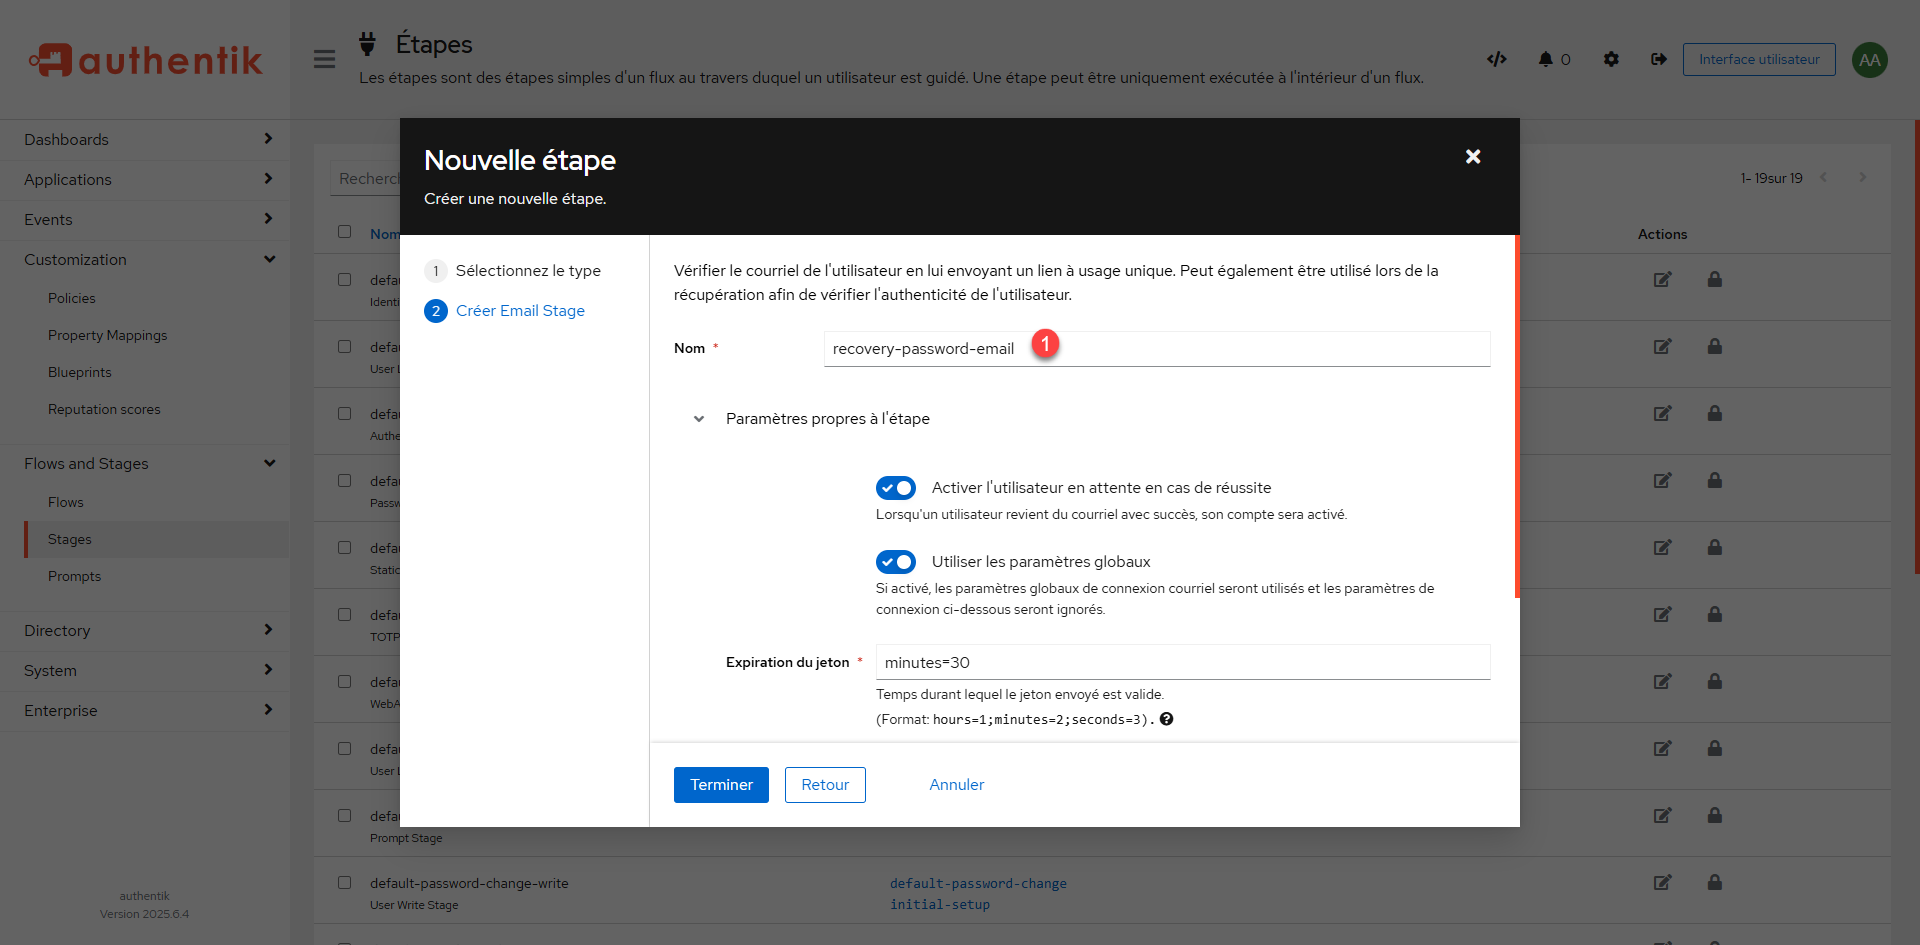1920x945 pixels.
Task: Collapse 'Paramètres propres à l'étape' section
Action: pyautogui.click(x=699, y=419)
